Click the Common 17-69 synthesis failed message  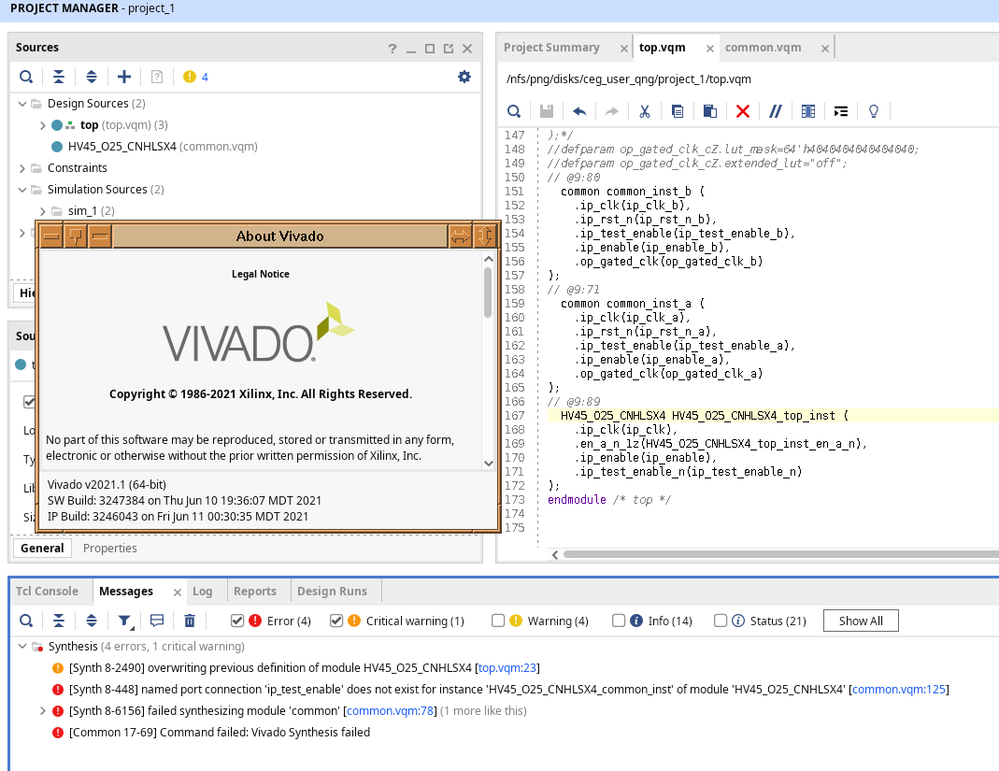click(x=219, y=733)
